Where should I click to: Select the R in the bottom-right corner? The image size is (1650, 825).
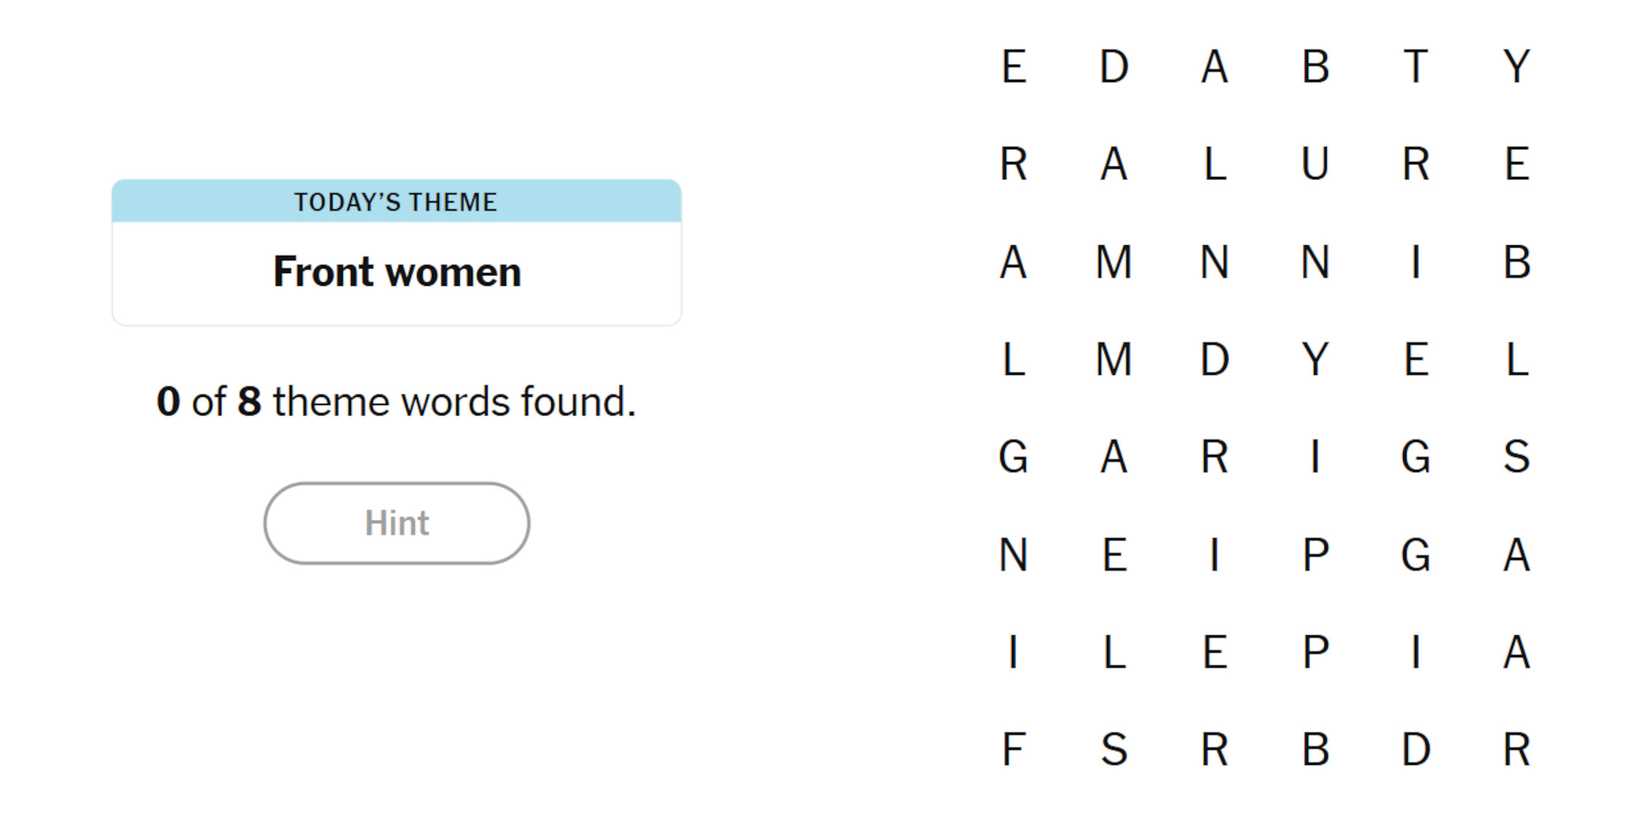(1516, 750)
